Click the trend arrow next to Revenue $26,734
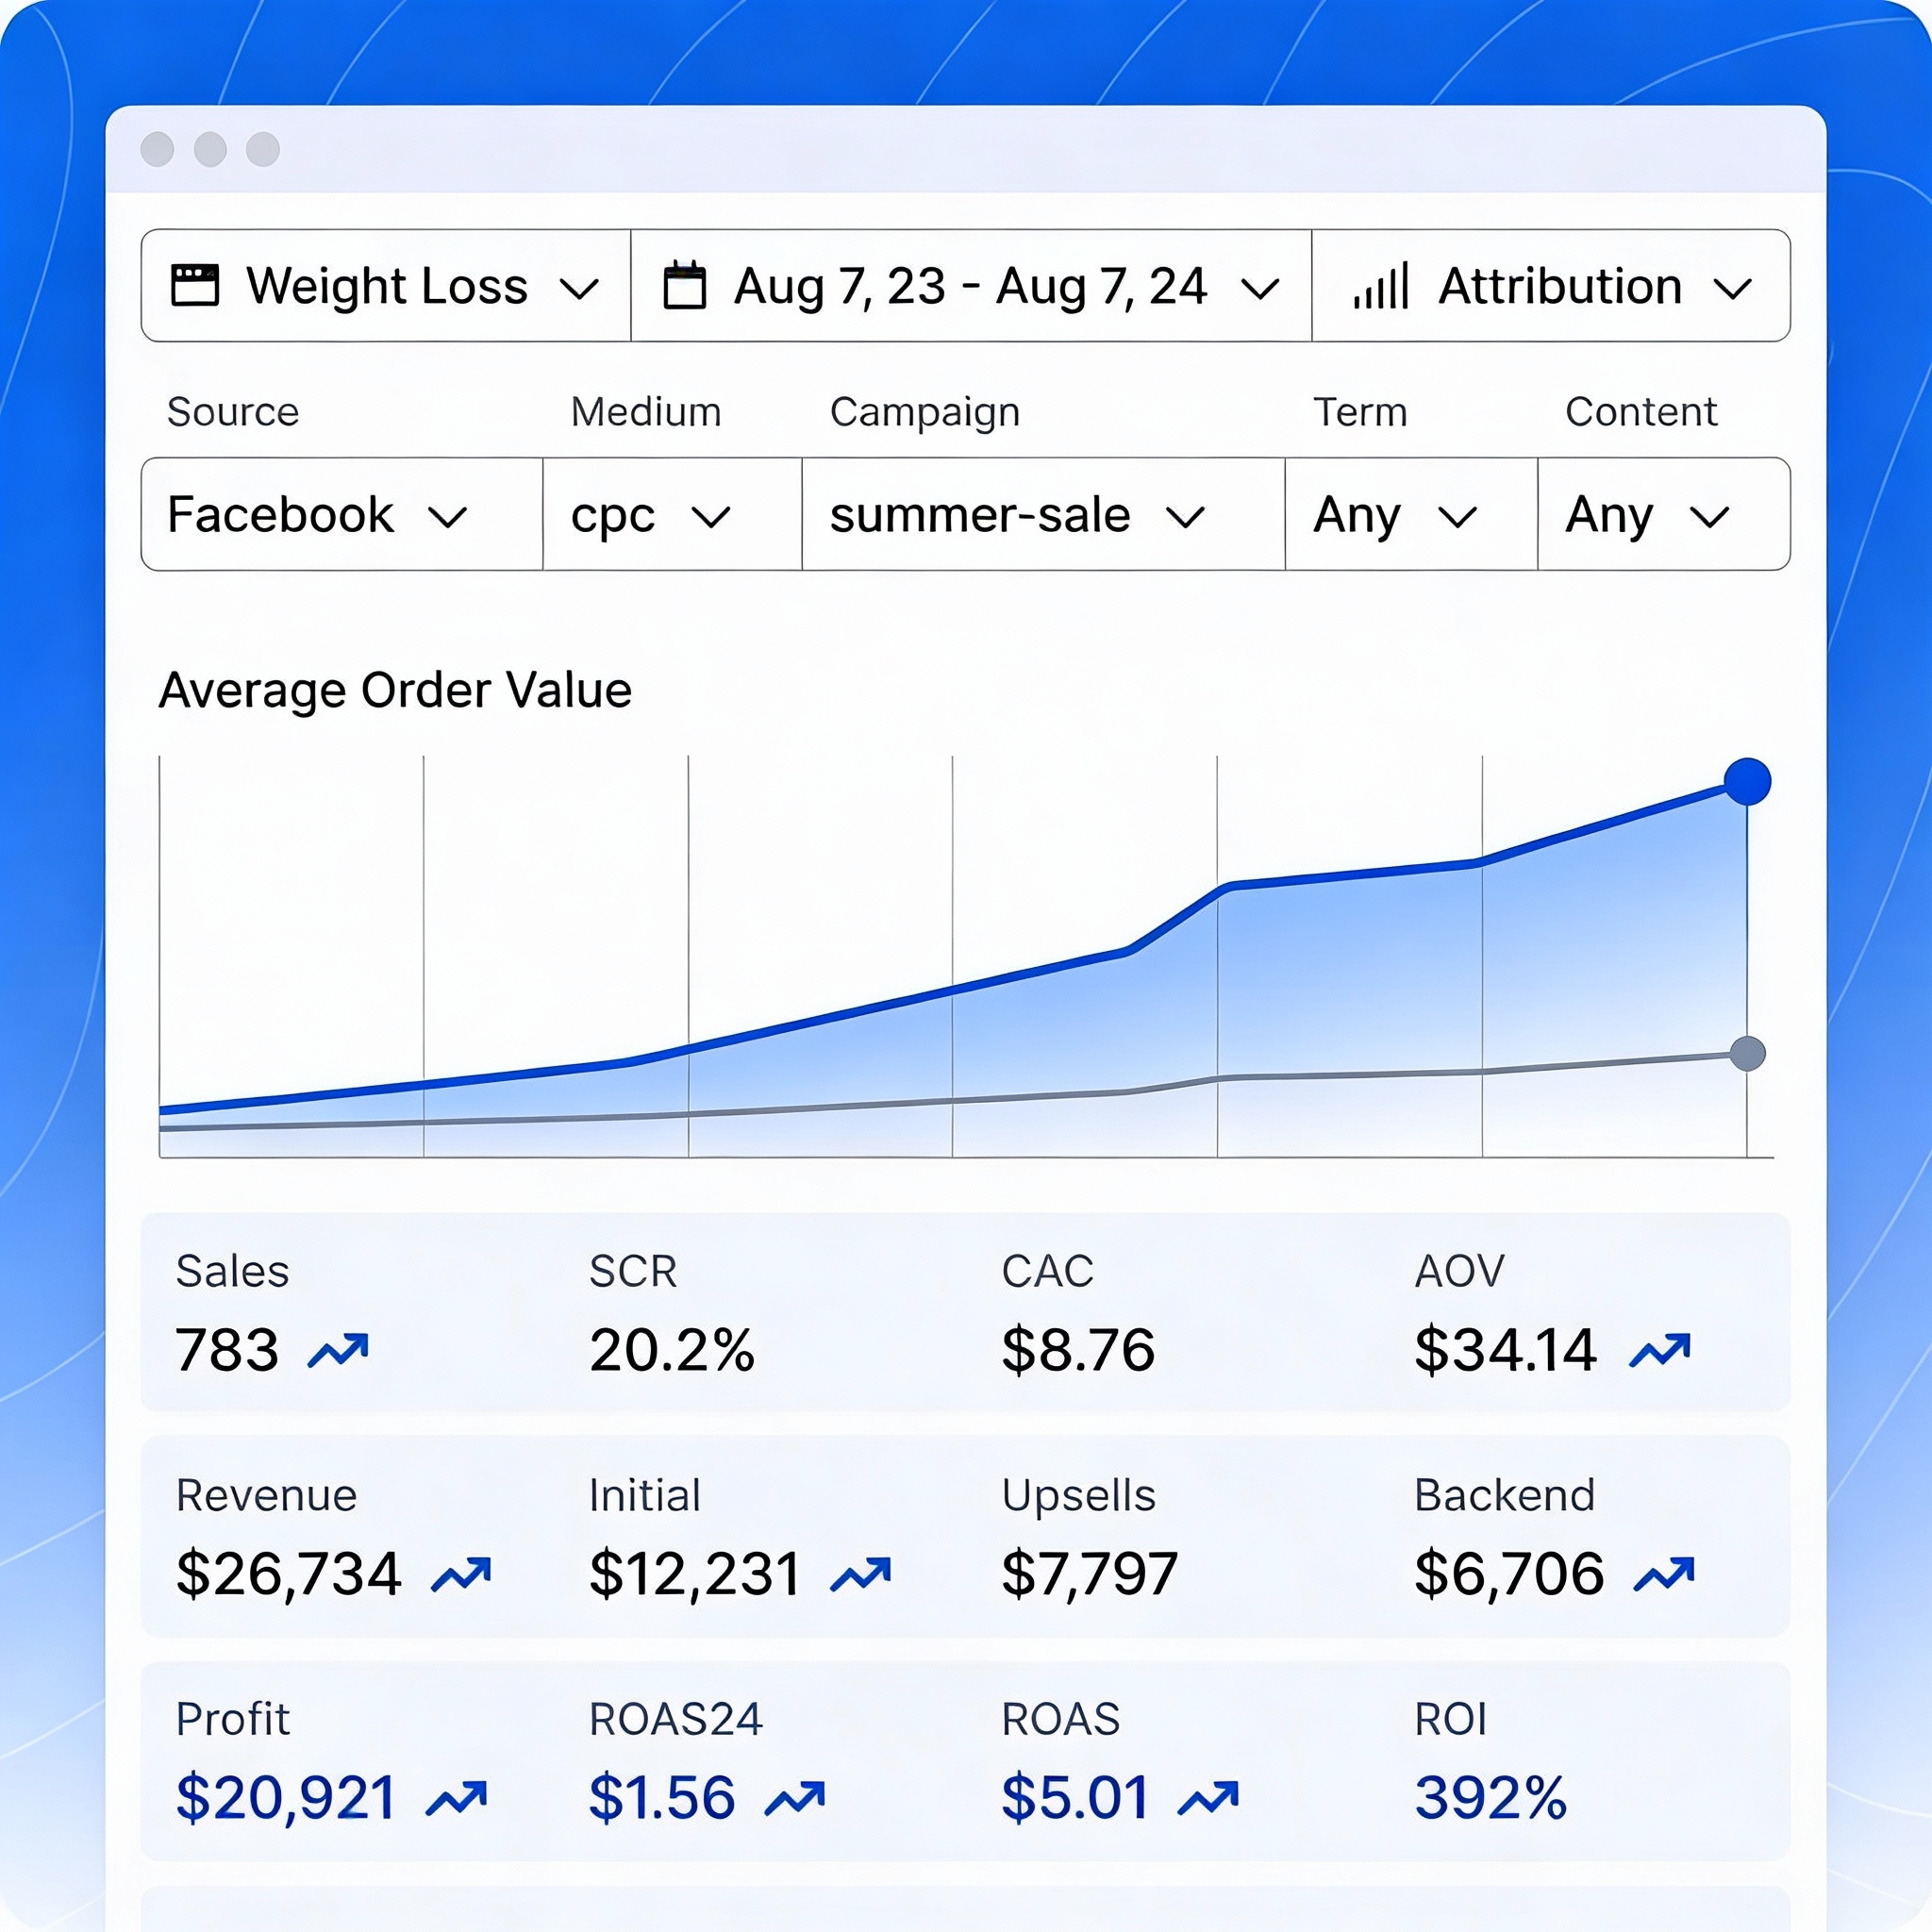Image resolution: width=1932 pixels, height=1932 pixels. tap(461, 1574)
